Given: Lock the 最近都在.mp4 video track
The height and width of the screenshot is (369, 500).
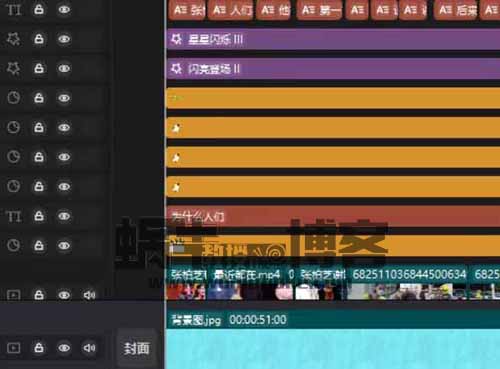Looking at the screenshot, I should click(39, 295).
